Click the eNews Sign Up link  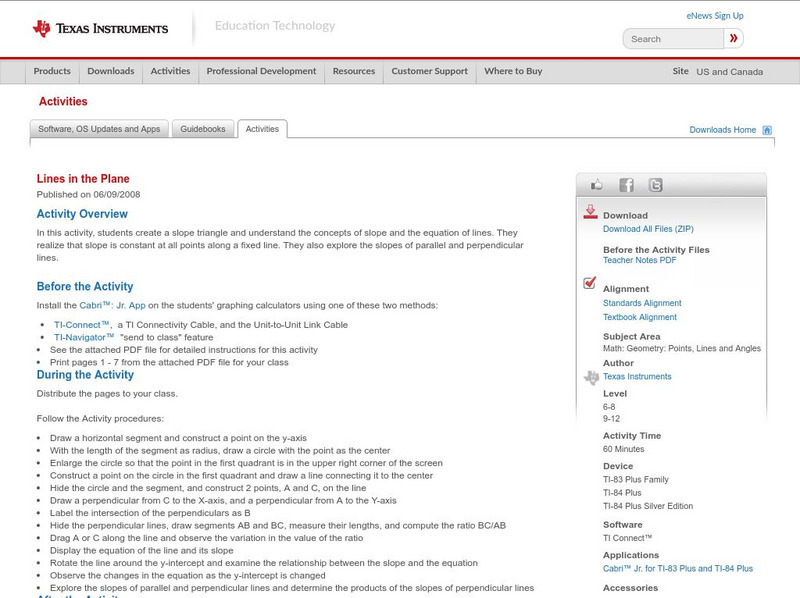click(x=715, y=16)
